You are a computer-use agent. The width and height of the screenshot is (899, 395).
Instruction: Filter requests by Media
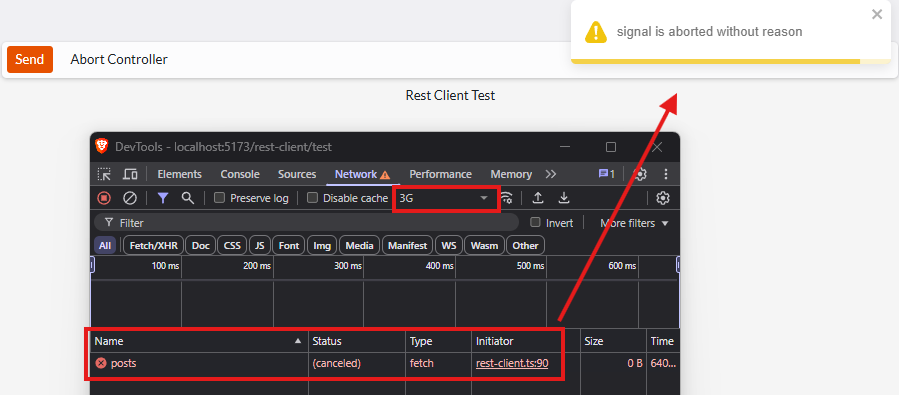[x=359, y=246]
